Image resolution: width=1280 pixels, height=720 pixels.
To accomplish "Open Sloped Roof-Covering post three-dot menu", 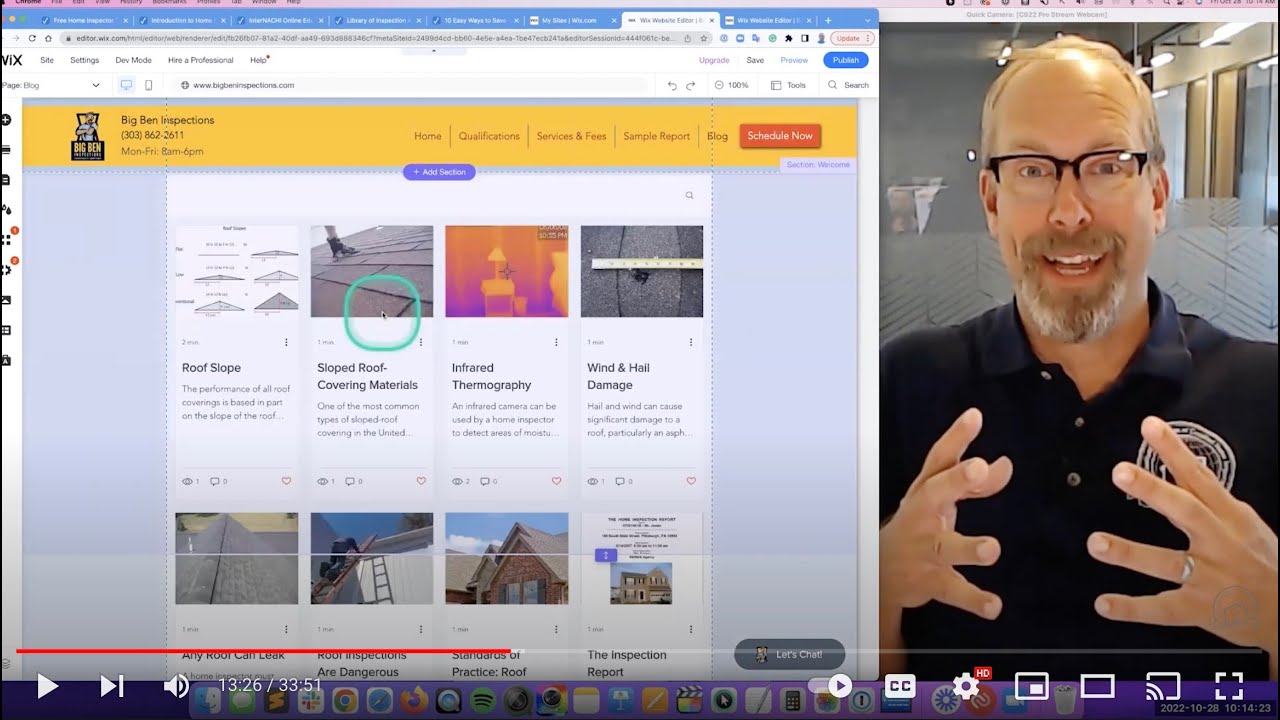I will 421,342.
